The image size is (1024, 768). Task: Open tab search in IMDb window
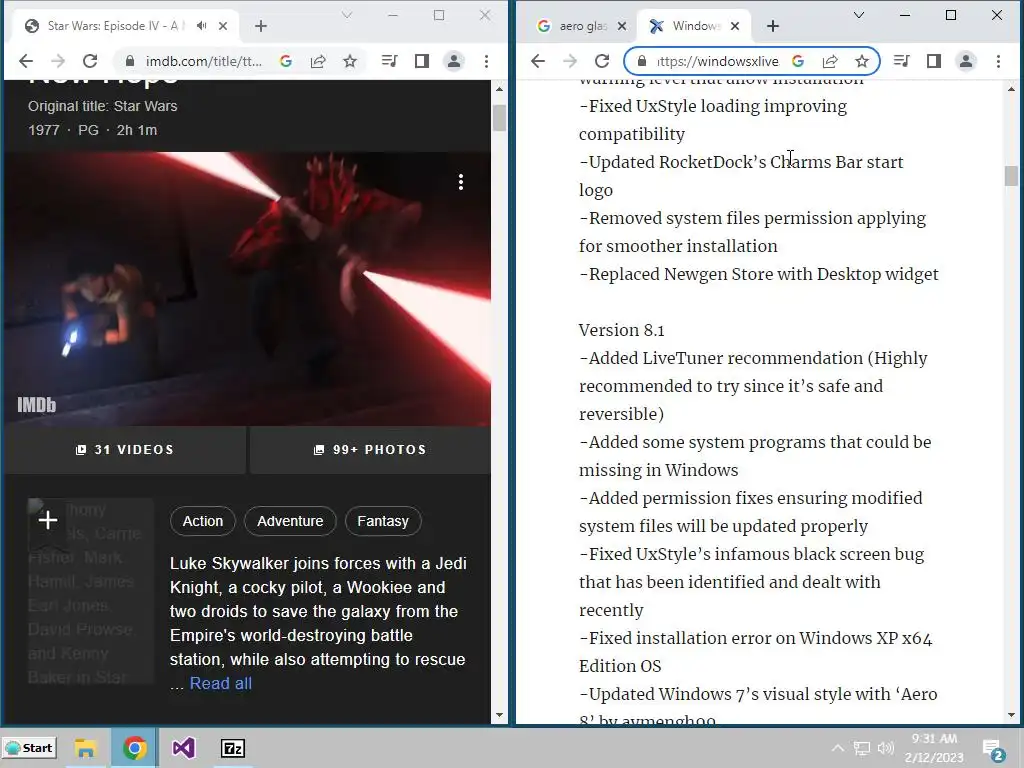347,15
